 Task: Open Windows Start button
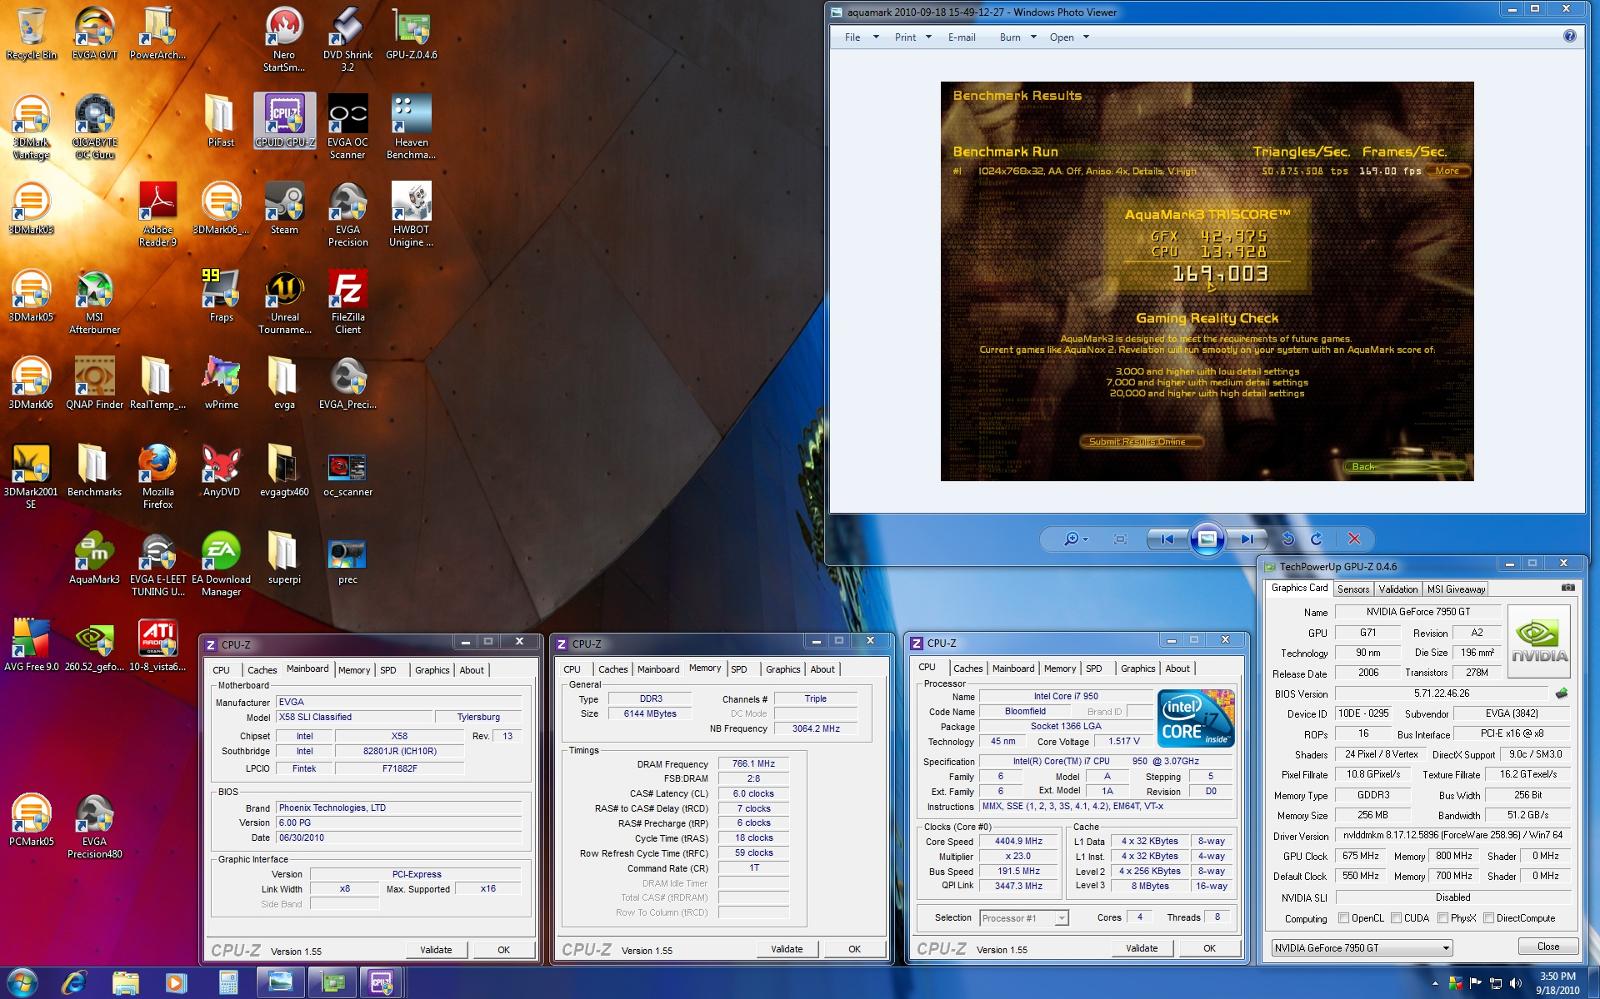point(22,982)
